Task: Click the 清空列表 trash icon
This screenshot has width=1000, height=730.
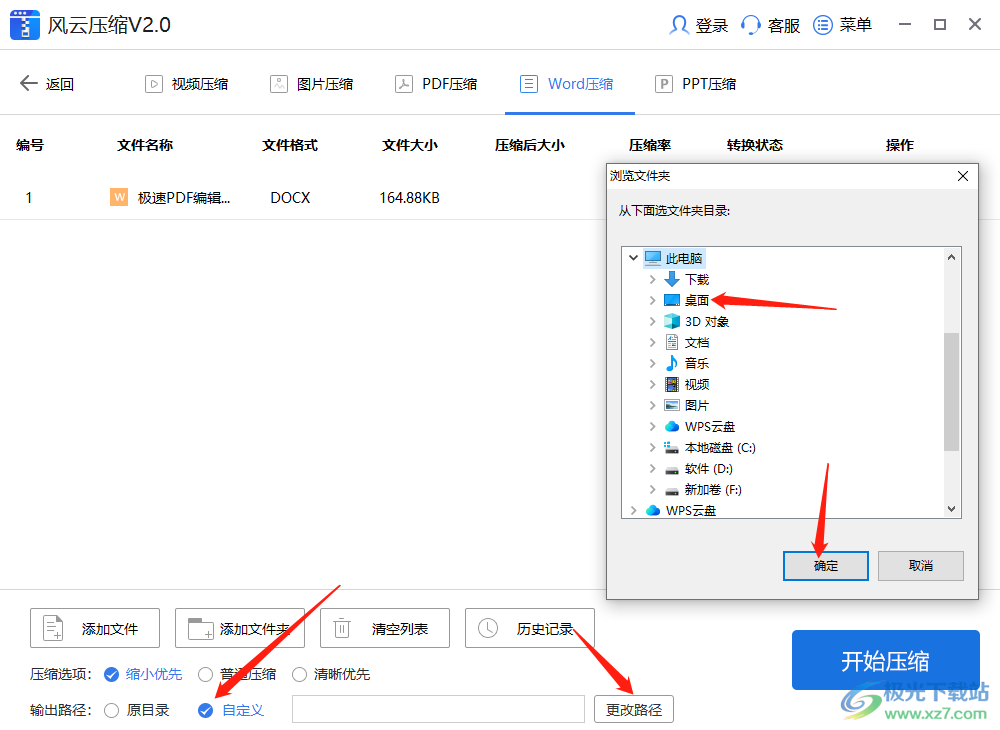Action: pos(342,628)
